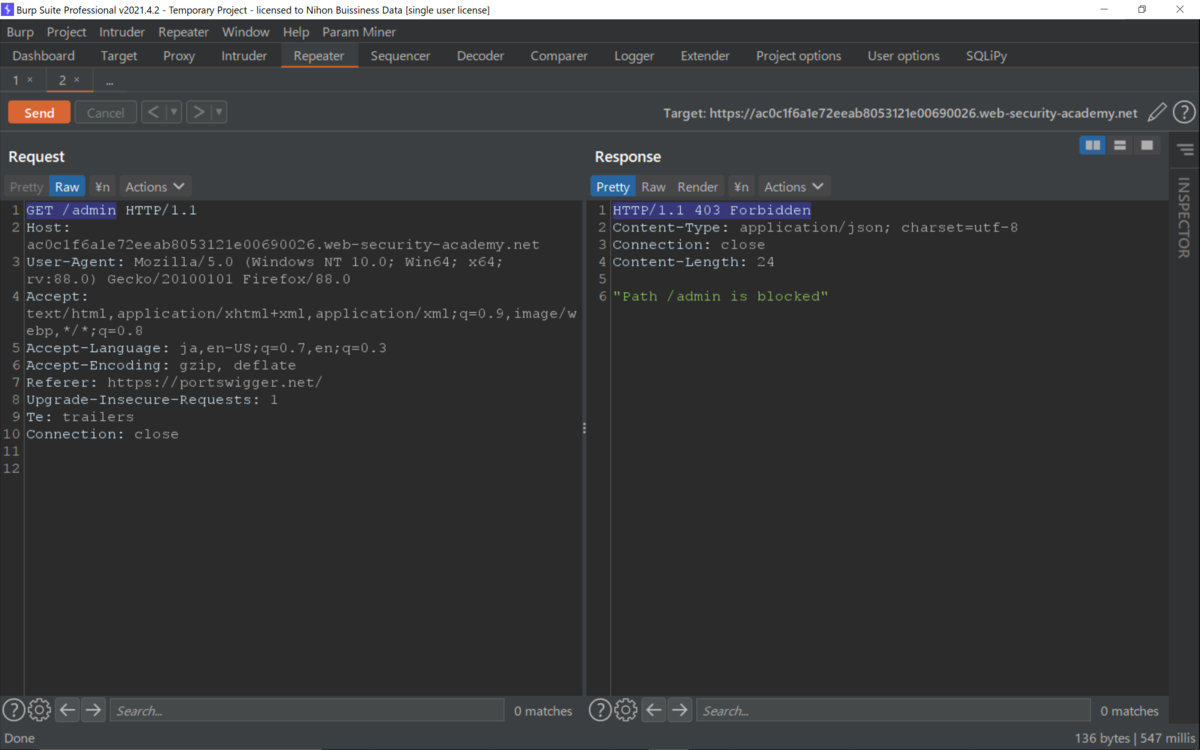This screenshot has width=1200, height=750.
Task: Close Repeater tab 2
Action: [76, 80]
